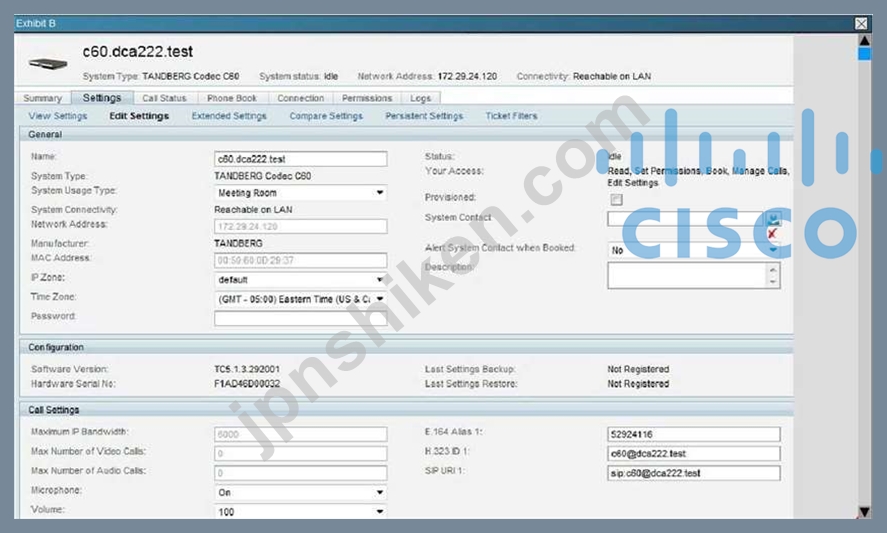The height and width of the screenshot is (533, 887).
Task: Click Compare Settings link
Action: pyautogui.click(x=326, y=116)
